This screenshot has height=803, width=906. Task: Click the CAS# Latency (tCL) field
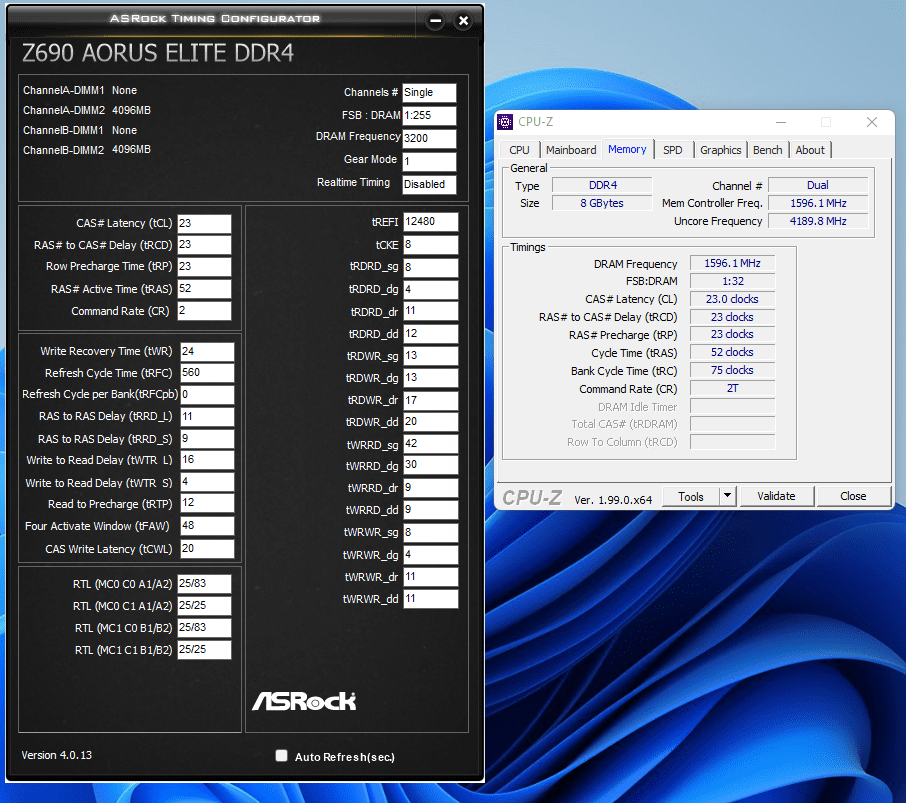point(204,224)
